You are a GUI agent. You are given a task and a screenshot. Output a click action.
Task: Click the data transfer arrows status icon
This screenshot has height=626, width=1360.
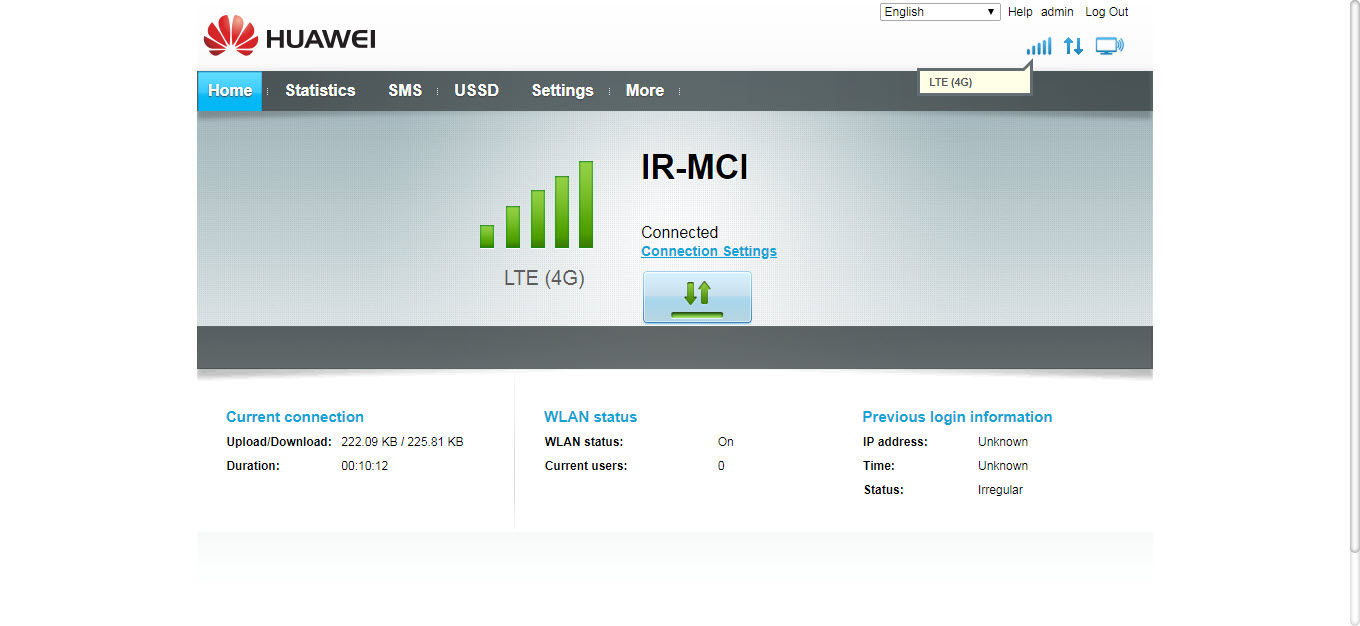[1073, 46]
